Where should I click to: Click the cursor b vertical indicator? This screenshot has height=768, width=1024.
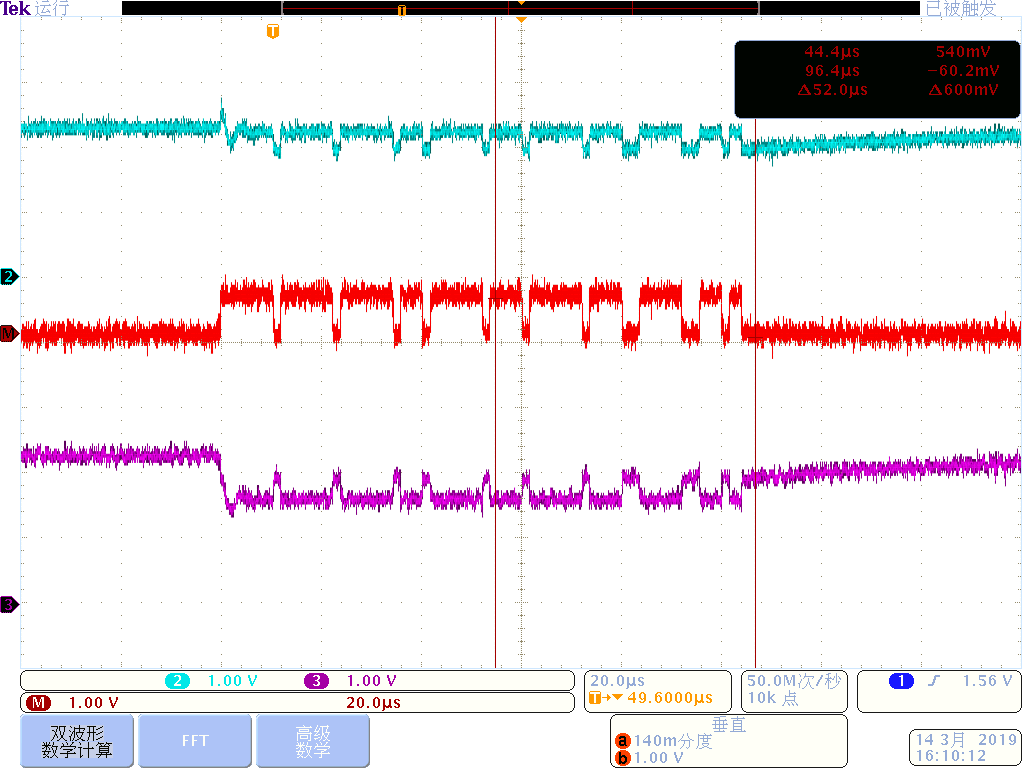[x=622, y=758]
